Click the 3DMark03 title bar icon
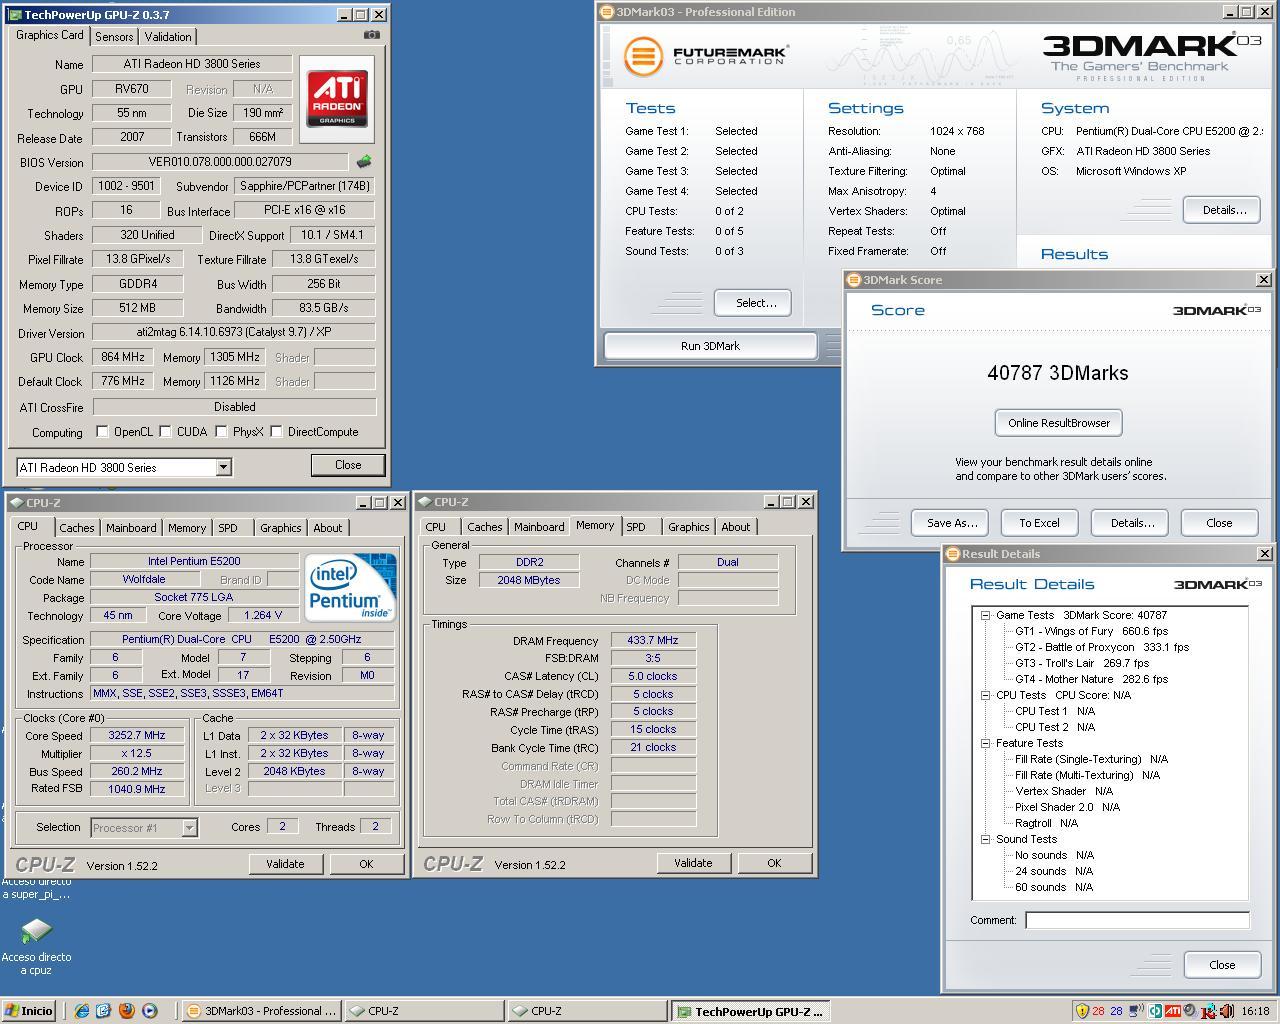The height and width of the screenshot is (1024, 1280). pyautogui.click(x=607, y=12)
